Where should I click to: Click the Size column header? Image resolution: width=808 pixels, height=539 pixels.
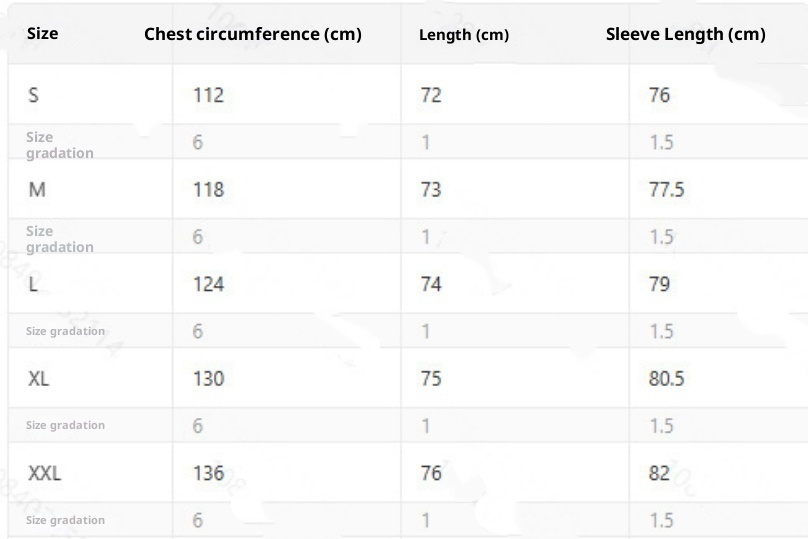point(42,33)
